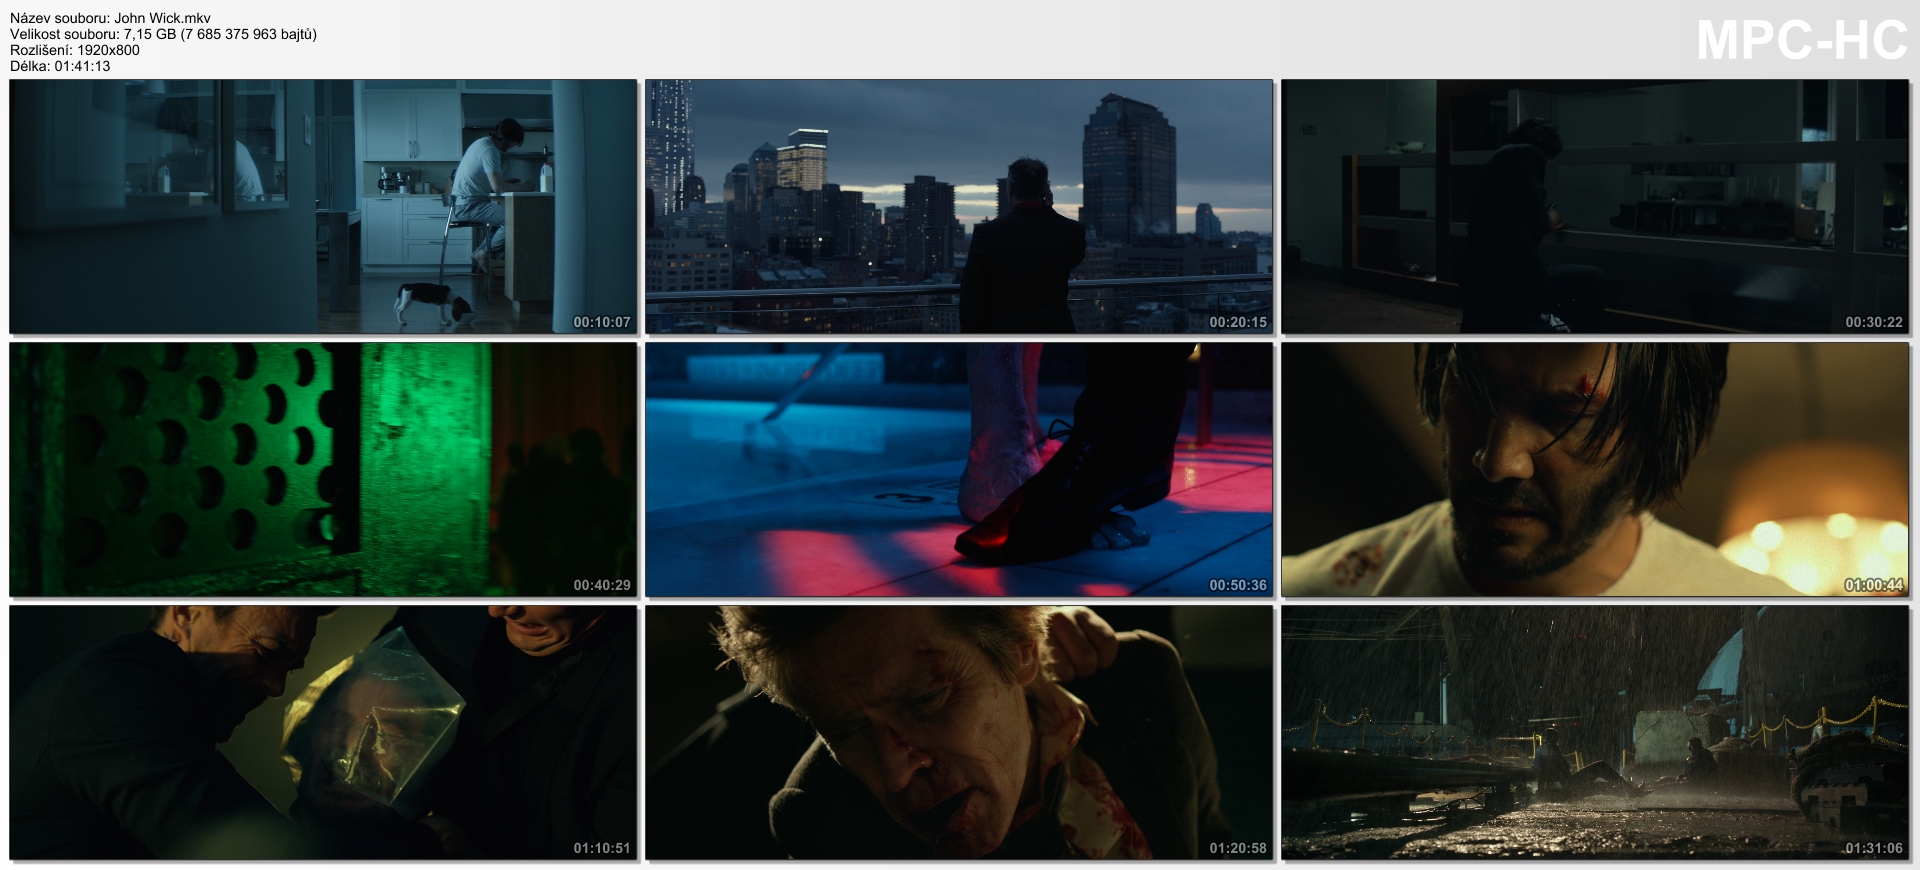Select the green-lit thumbnail at 00:40:29
Viewport: 1920px width, 870px height.
pos(323,470)
